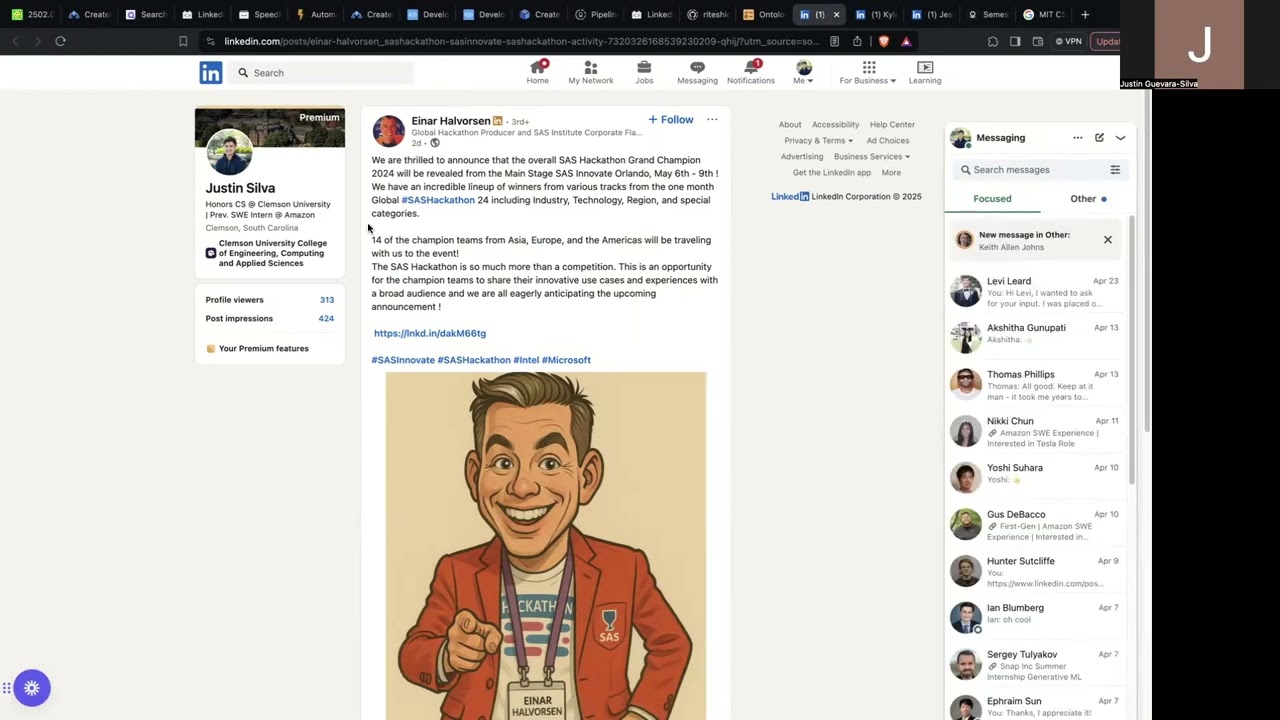Image resolution: width=1280 pixels, height=720 pixels.
Task: Open the About footer link
Action: [x=790, y=124]
